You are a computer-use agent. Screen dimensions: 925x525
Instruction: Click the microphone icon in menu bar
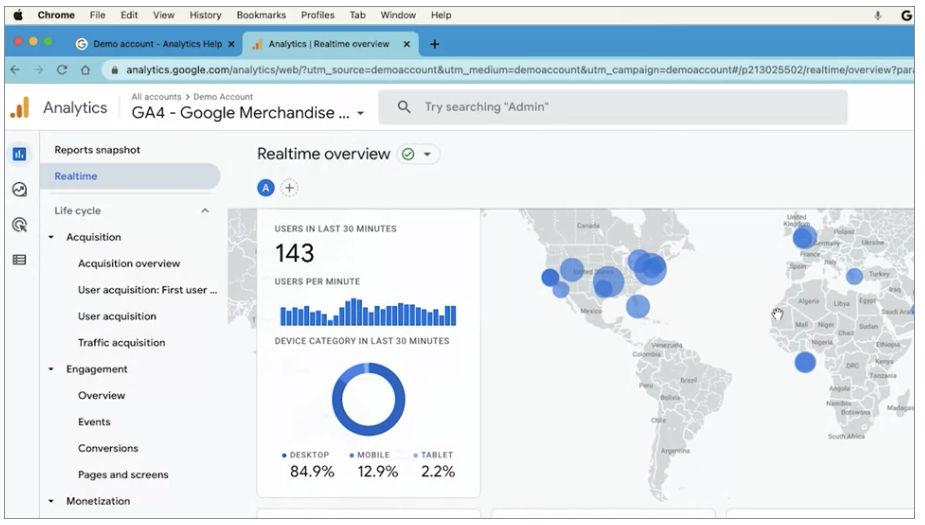[877, 15]
